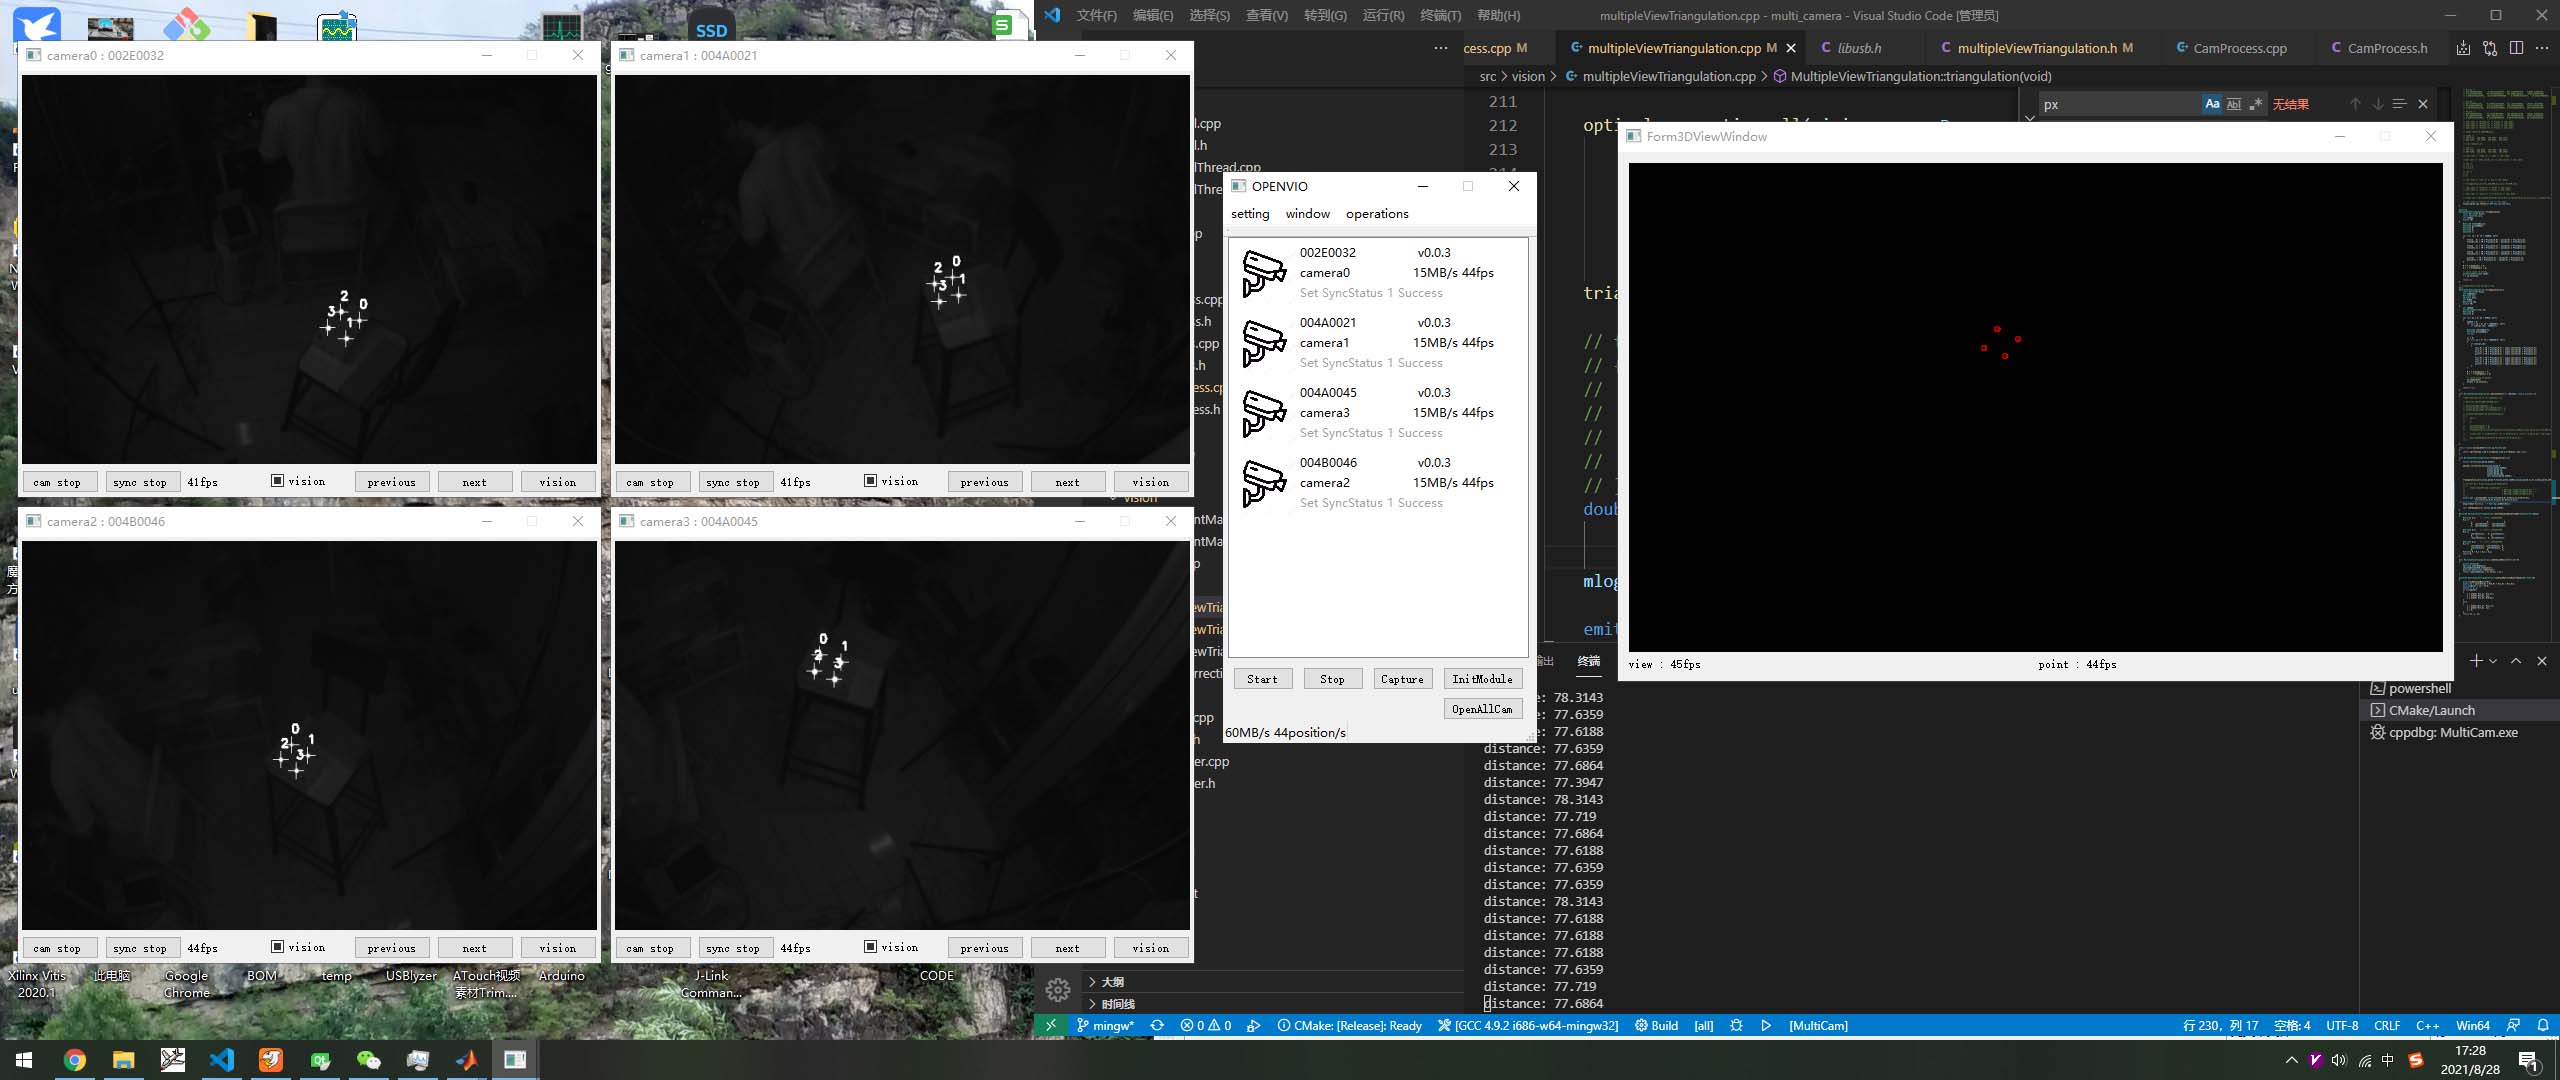Open OPENVIO setting menu
The image size is (2560, 1080).
pos(1250,214)
